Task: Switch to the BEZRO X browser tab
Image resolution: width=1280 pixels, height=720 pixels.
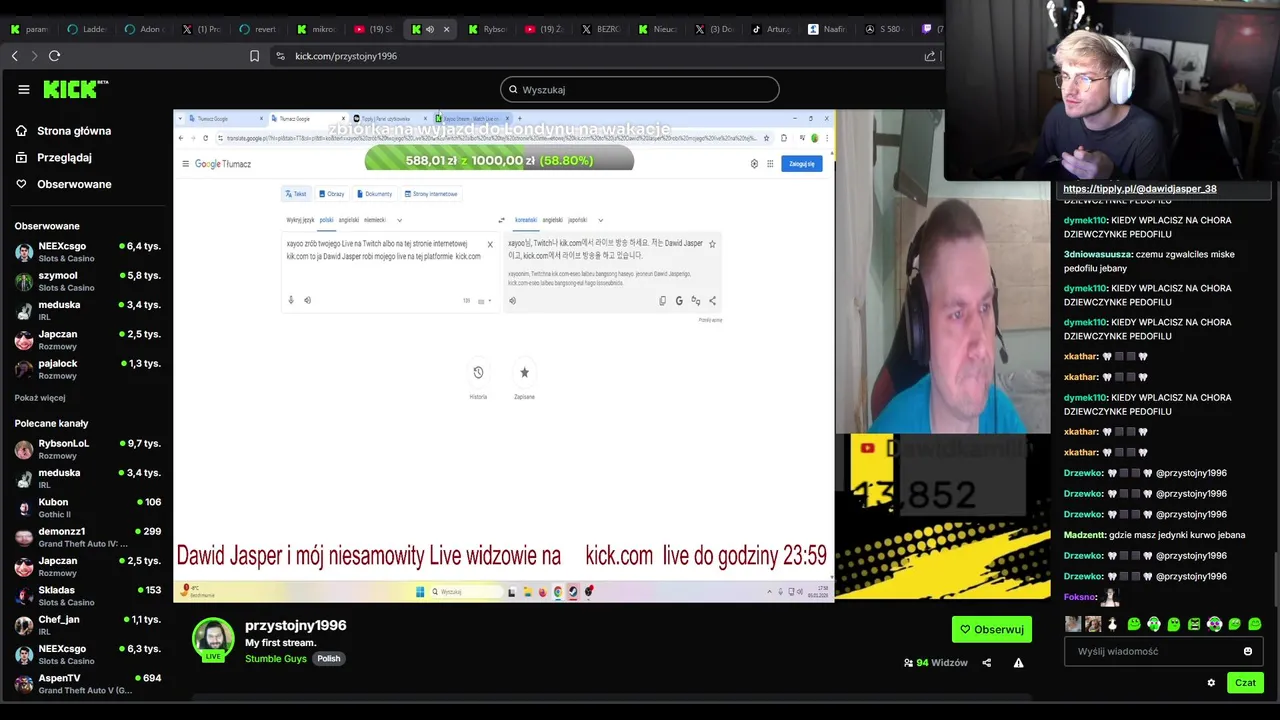Action: click(x=600, y=29)
